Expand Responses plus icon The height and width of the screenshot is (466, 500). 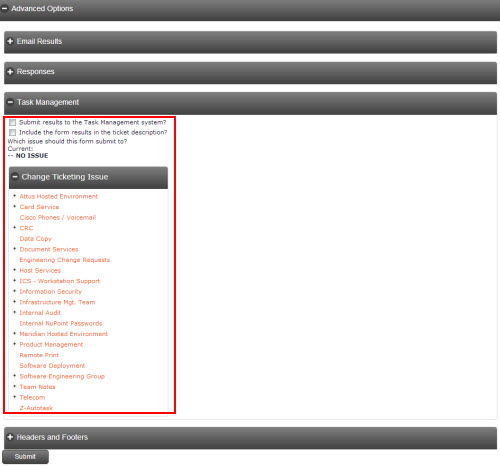click(x=10, y=72)
